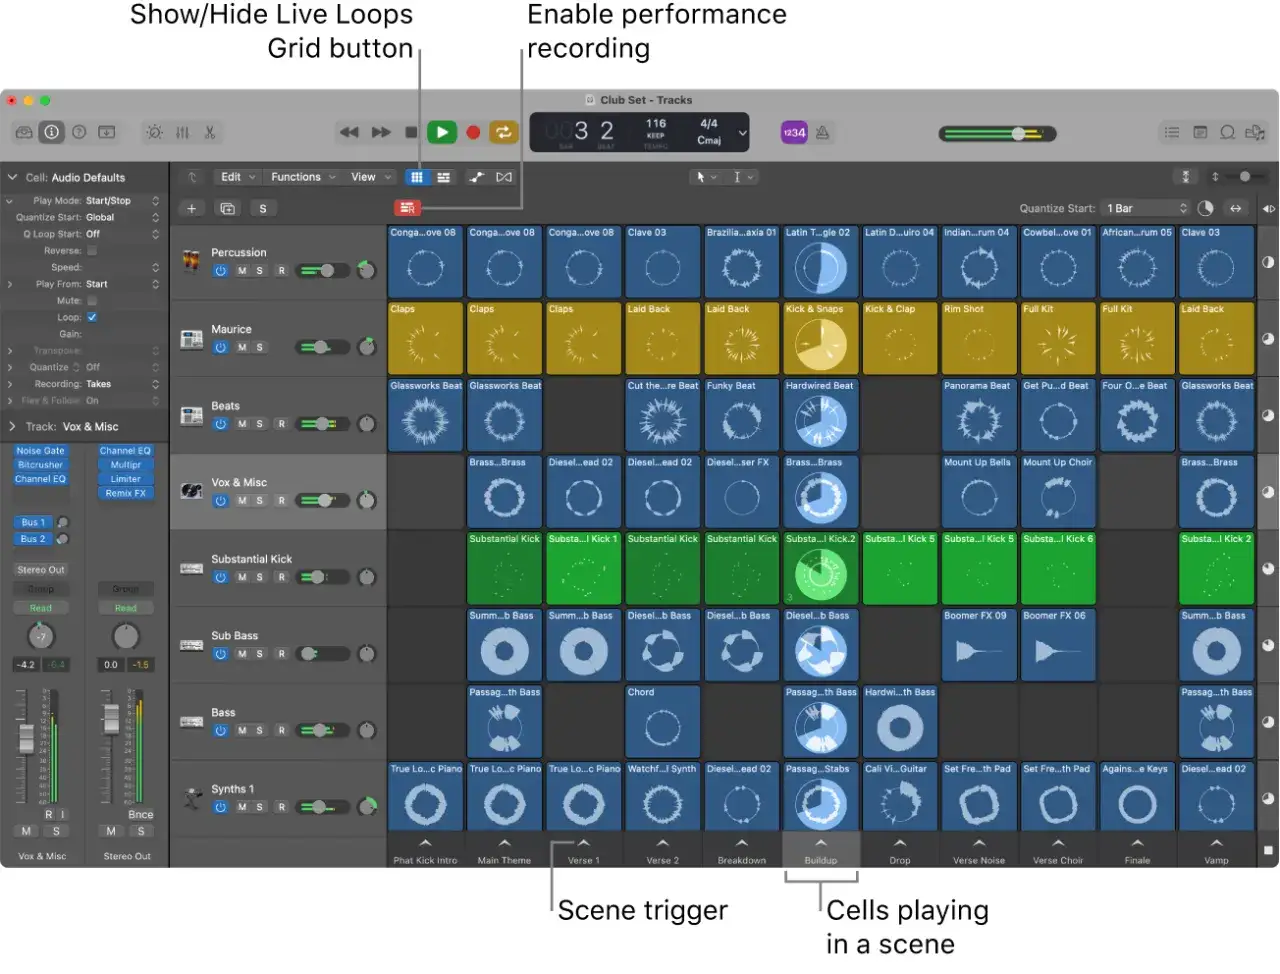Collapse the Cell: Audio Defaults section

[13, 177]
